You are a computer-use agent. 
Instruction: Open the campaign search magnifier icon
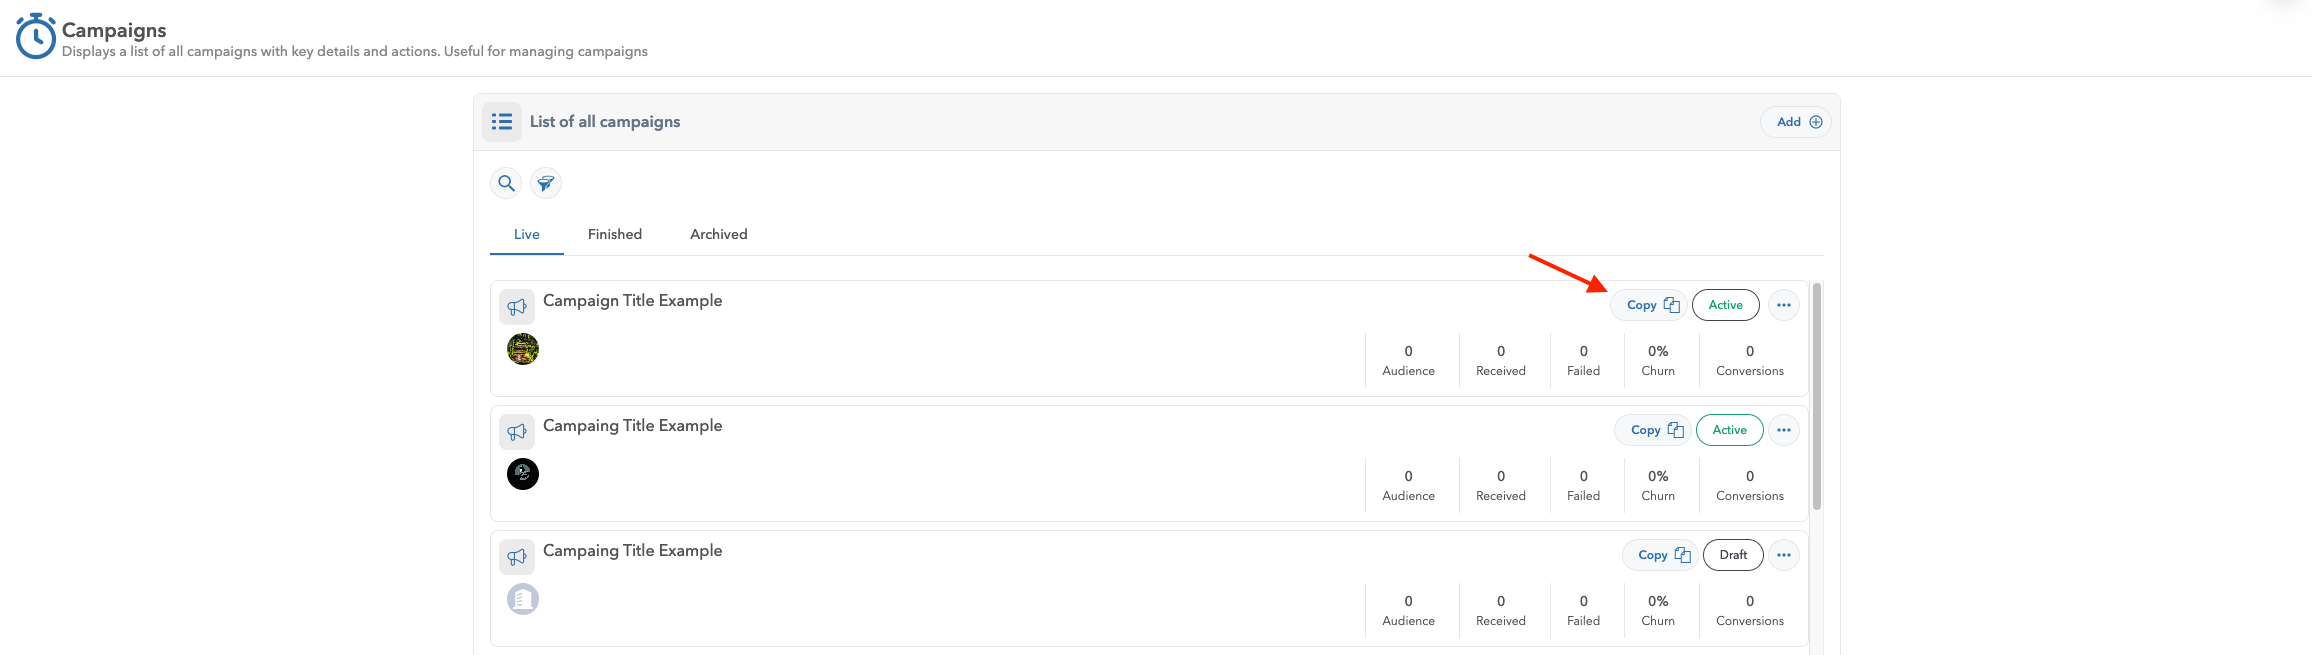[x=506, y=183]
